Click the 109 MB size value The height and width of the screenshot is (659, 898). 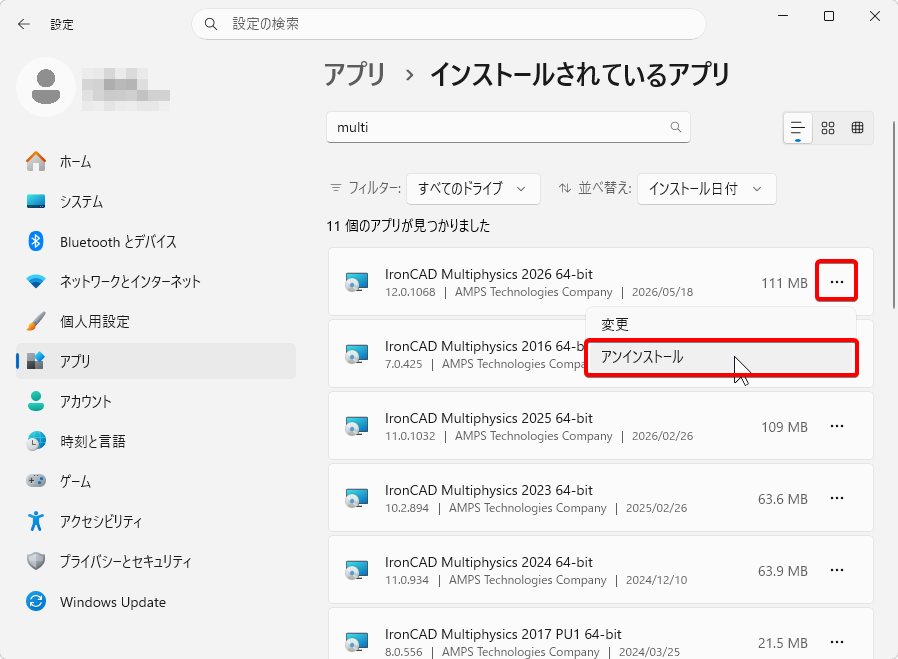pos(784,427)
